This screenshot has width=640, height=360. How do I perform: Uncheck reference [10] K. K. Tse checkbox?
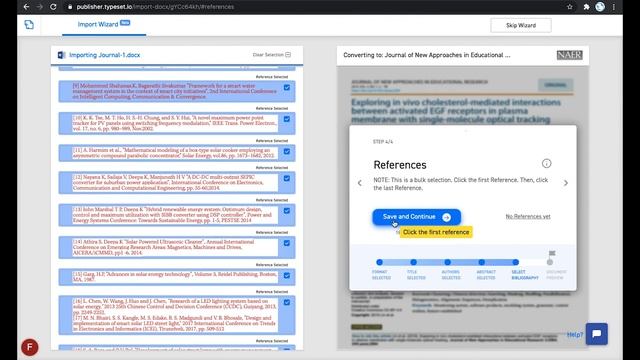pos(287,119)
